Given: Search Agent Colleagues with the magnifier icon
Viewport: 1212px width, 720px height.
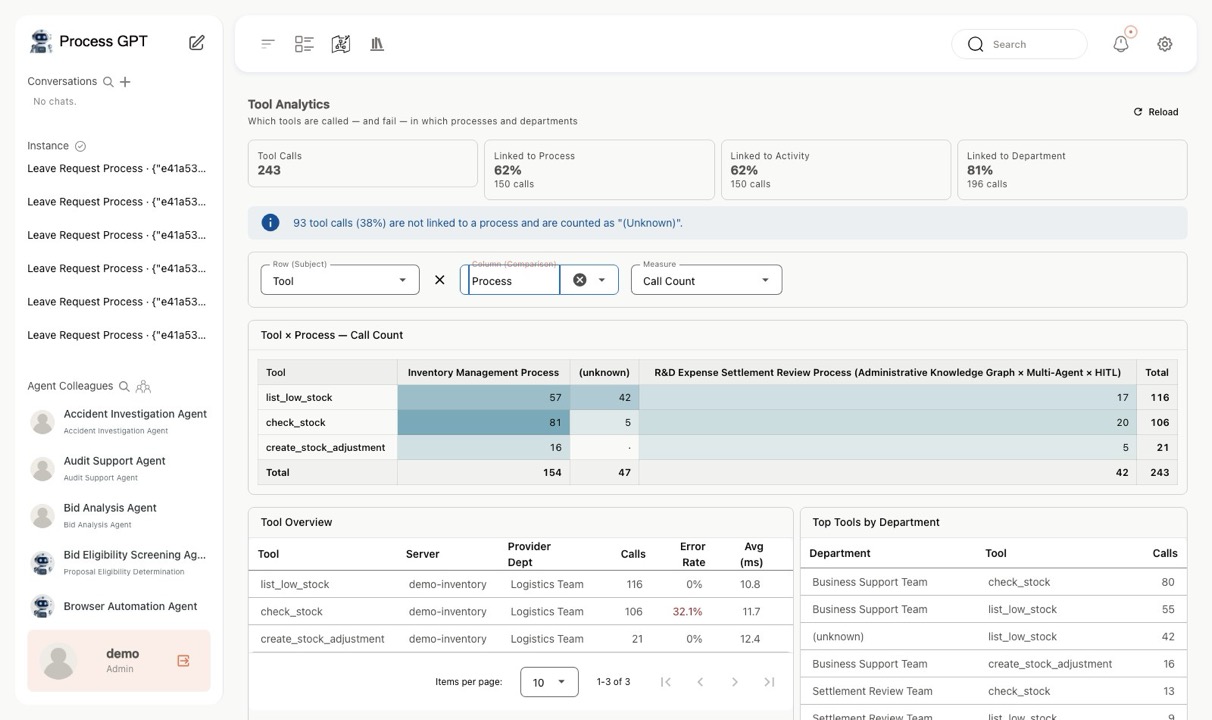Looking at the screenshot, I should tap(124, 386).
